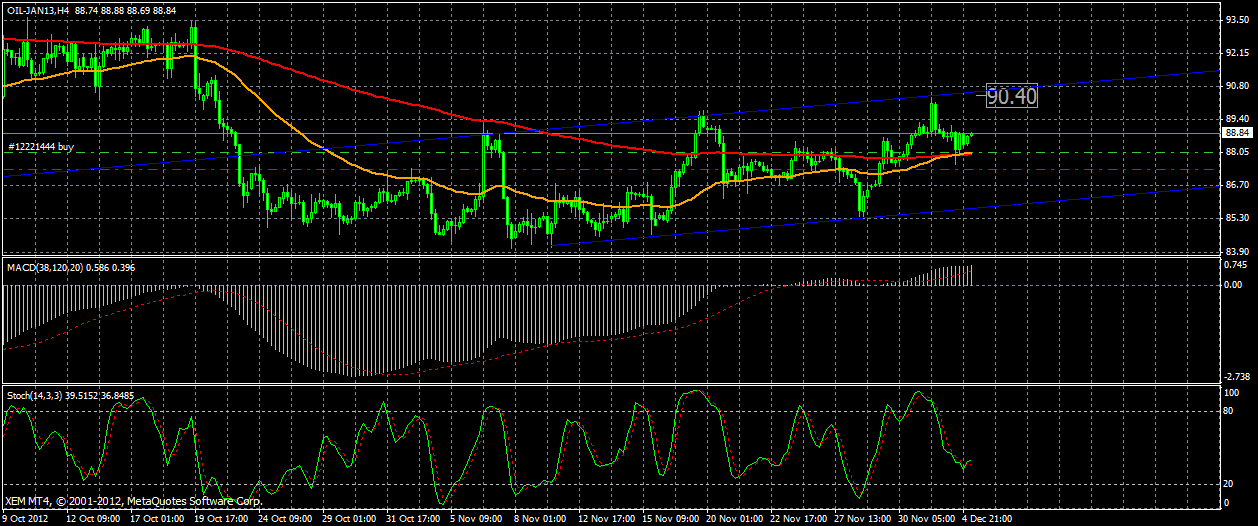
Task: Click the Stochastic scale value 20
Action: tap(1230, 483)
